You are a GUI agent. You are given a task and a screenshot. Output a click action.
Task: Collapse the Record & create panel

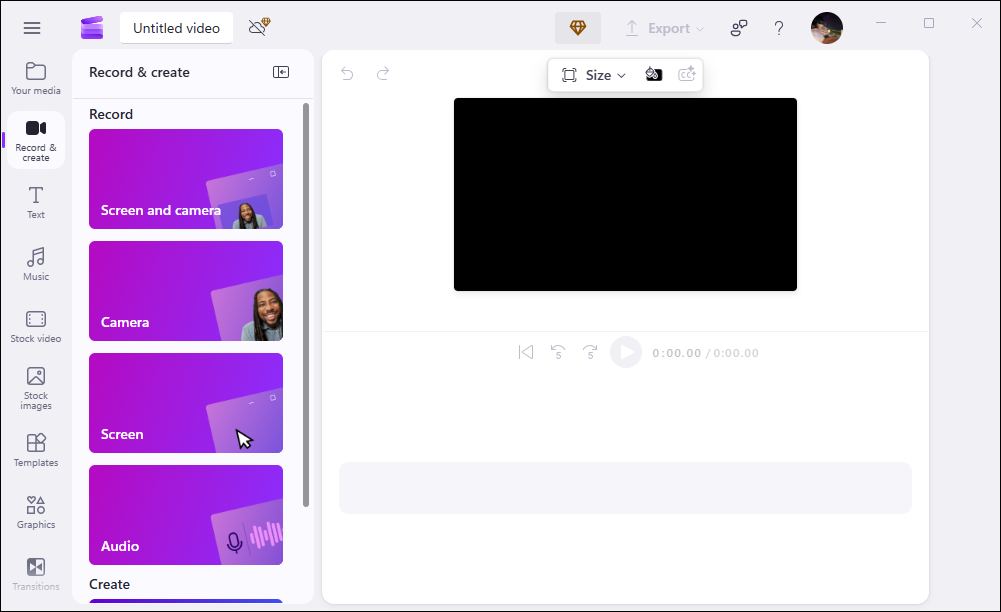tap(281, 71)
